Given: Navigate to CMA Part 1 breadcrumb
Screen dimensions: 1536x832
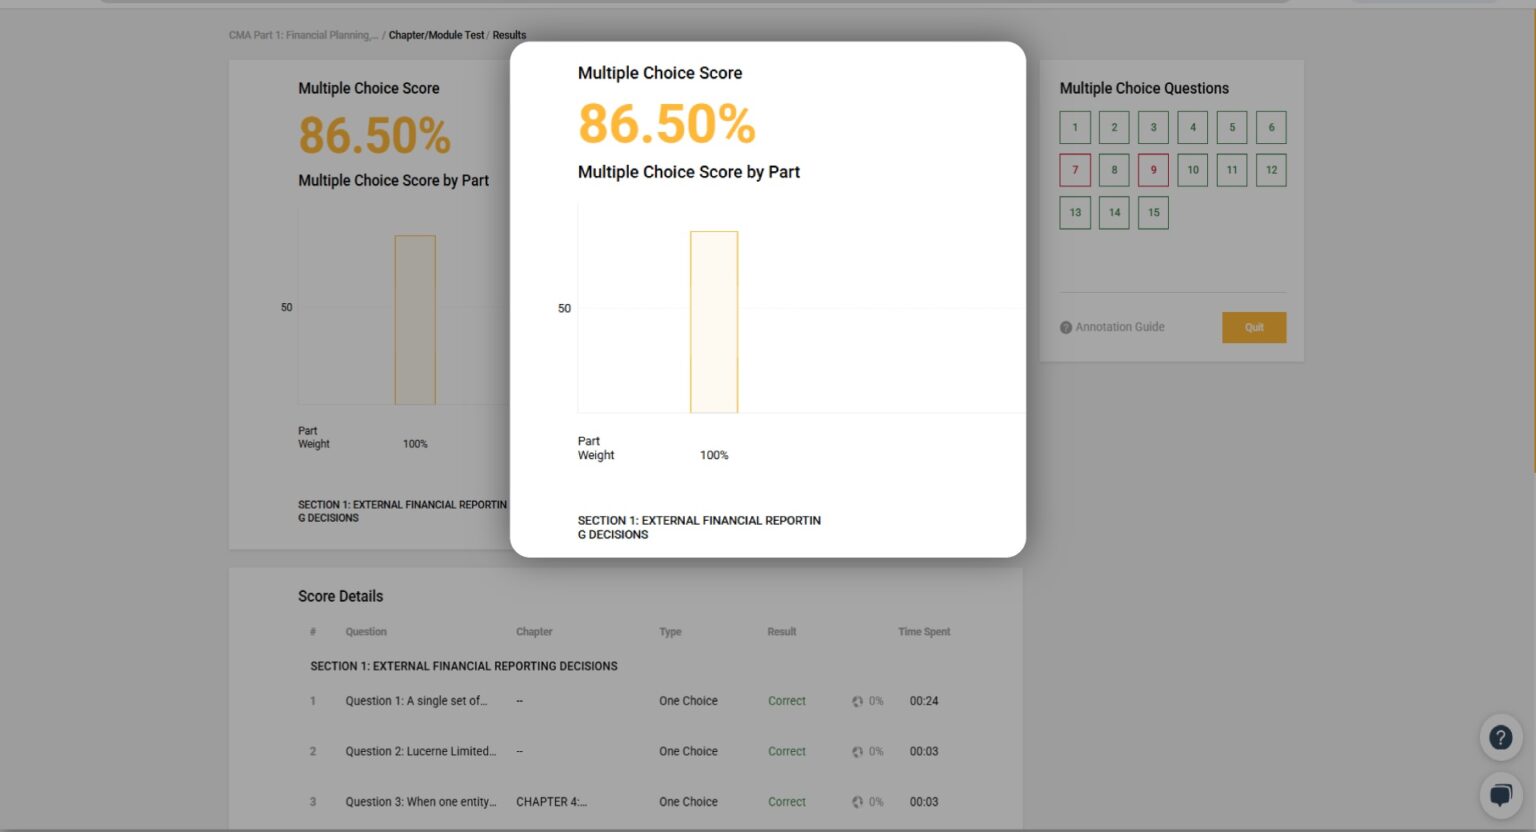Looking at the screenshot, I should point(303,35).
